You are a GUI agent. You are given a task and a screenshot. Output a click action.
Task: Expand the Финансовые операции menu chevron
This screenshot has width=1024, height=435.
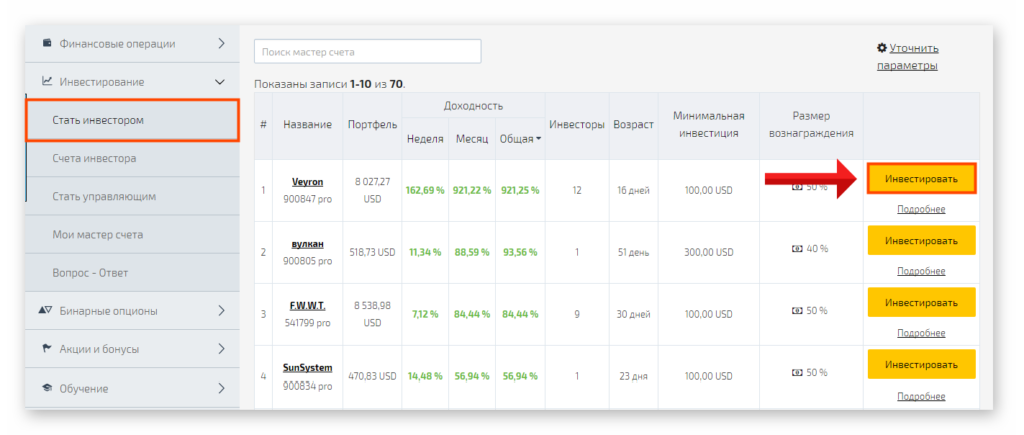pos(221,43)
